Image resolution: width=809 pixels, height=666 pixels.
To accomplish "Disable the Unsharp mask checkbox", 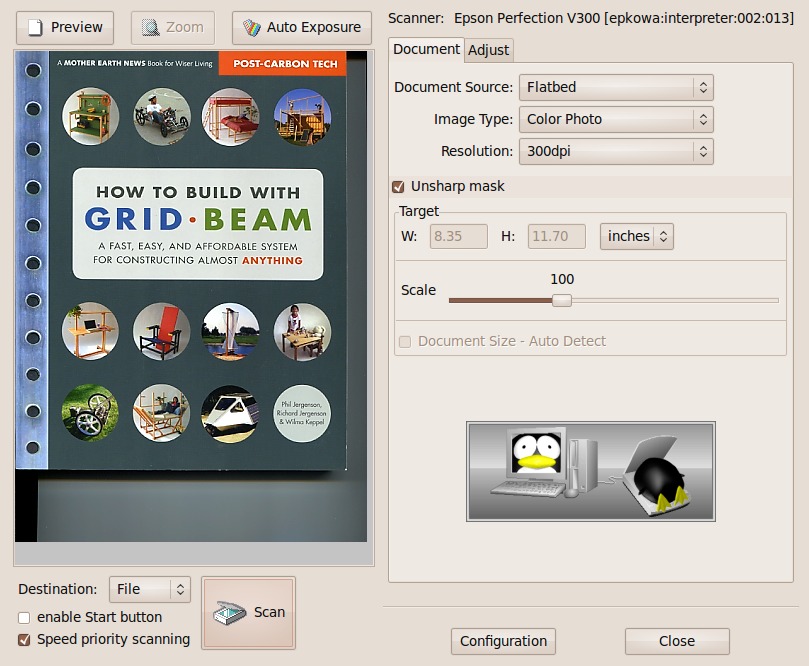I will [398, 187].
